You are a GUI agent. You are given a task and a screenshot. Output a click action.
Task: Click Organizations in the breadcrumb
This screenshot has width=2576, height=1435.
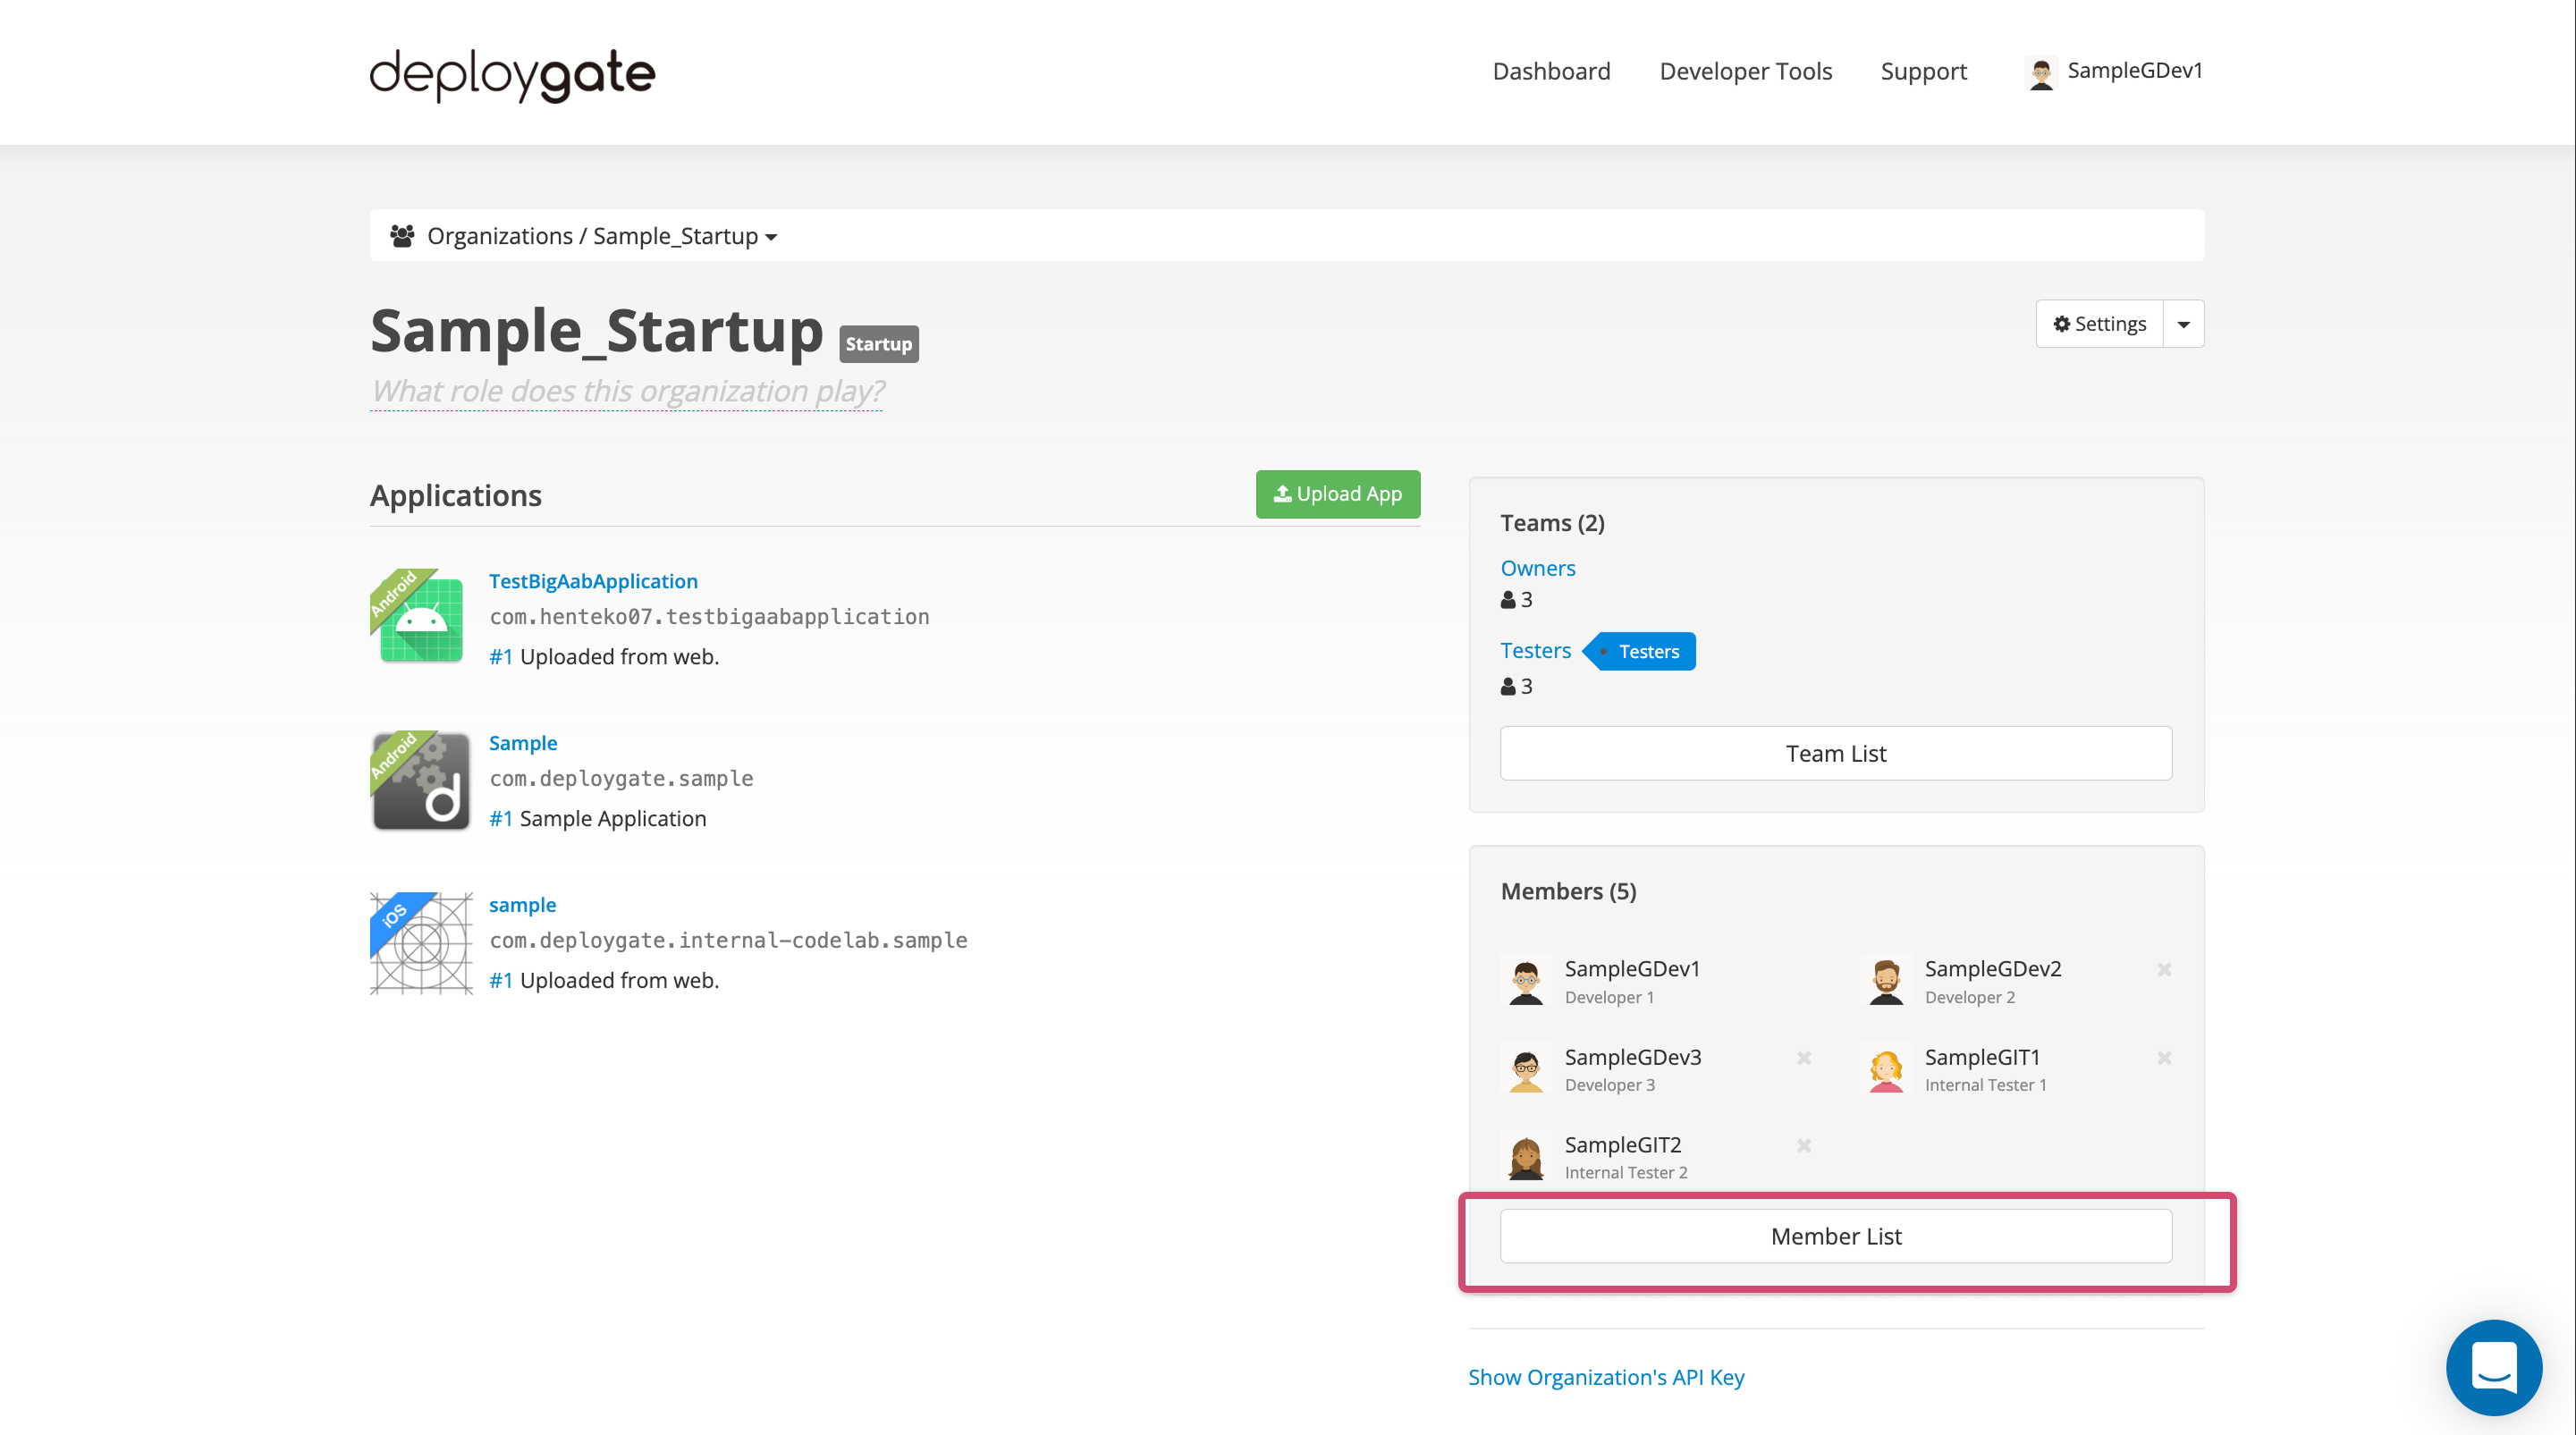tap(500, 236)
